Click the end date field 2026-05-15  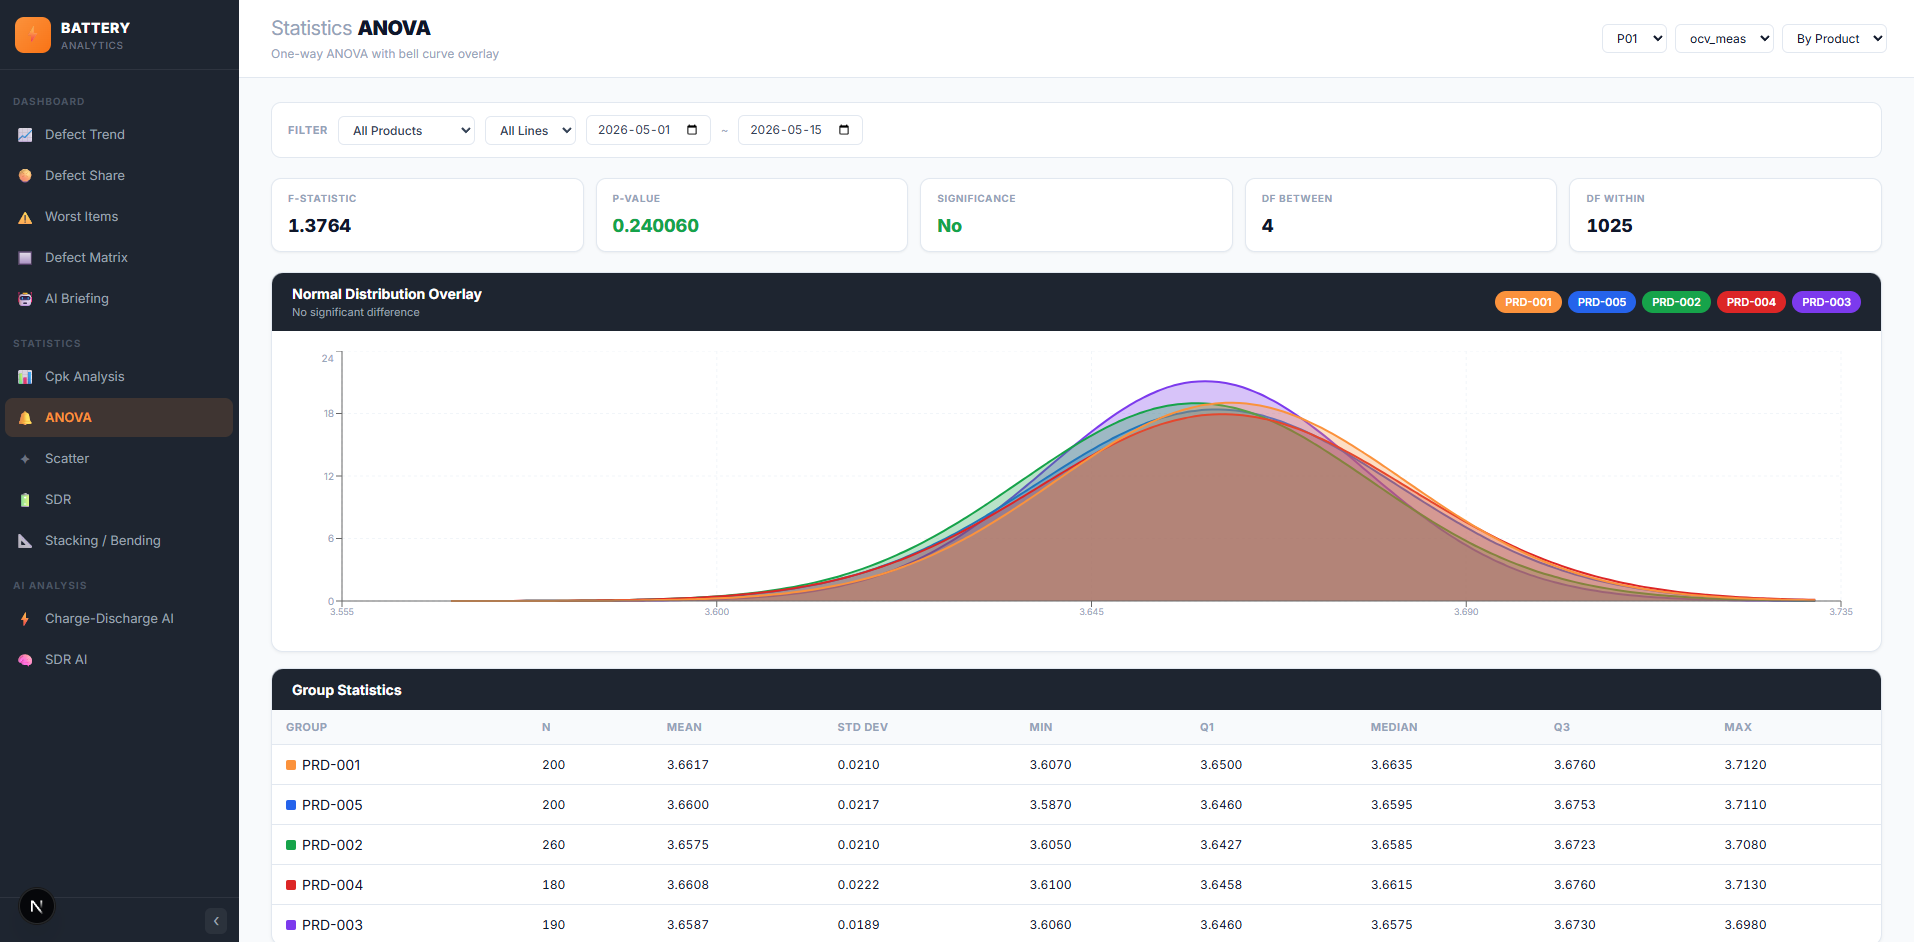coord(800,130)
